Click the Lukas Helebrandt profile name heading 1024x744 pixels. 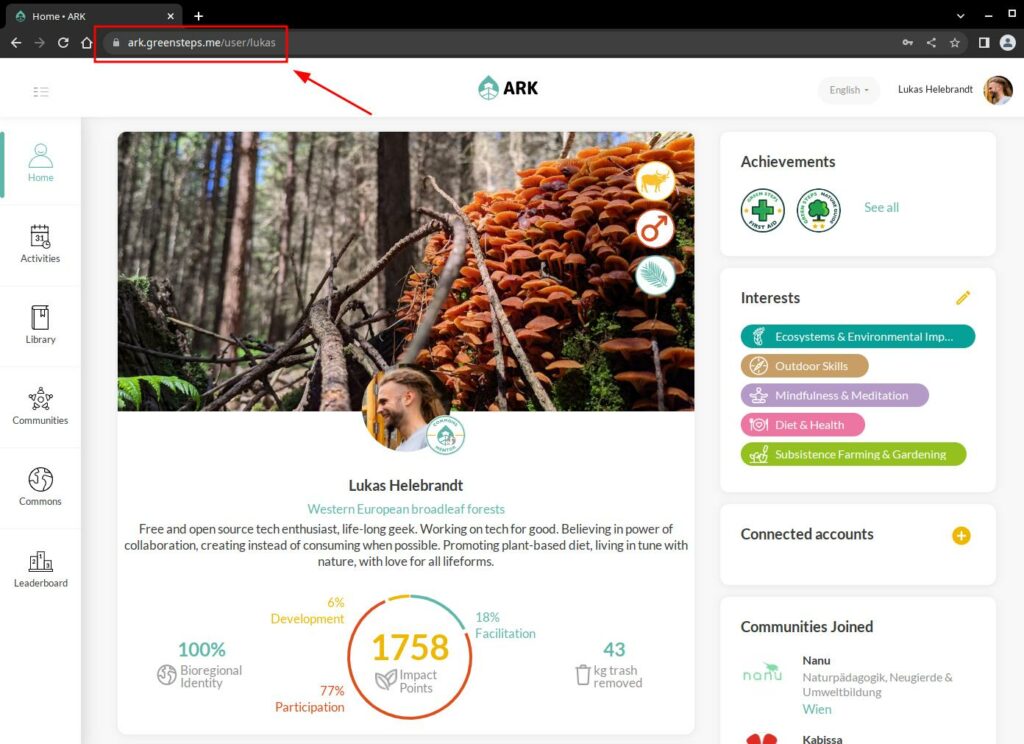[406, 485]
